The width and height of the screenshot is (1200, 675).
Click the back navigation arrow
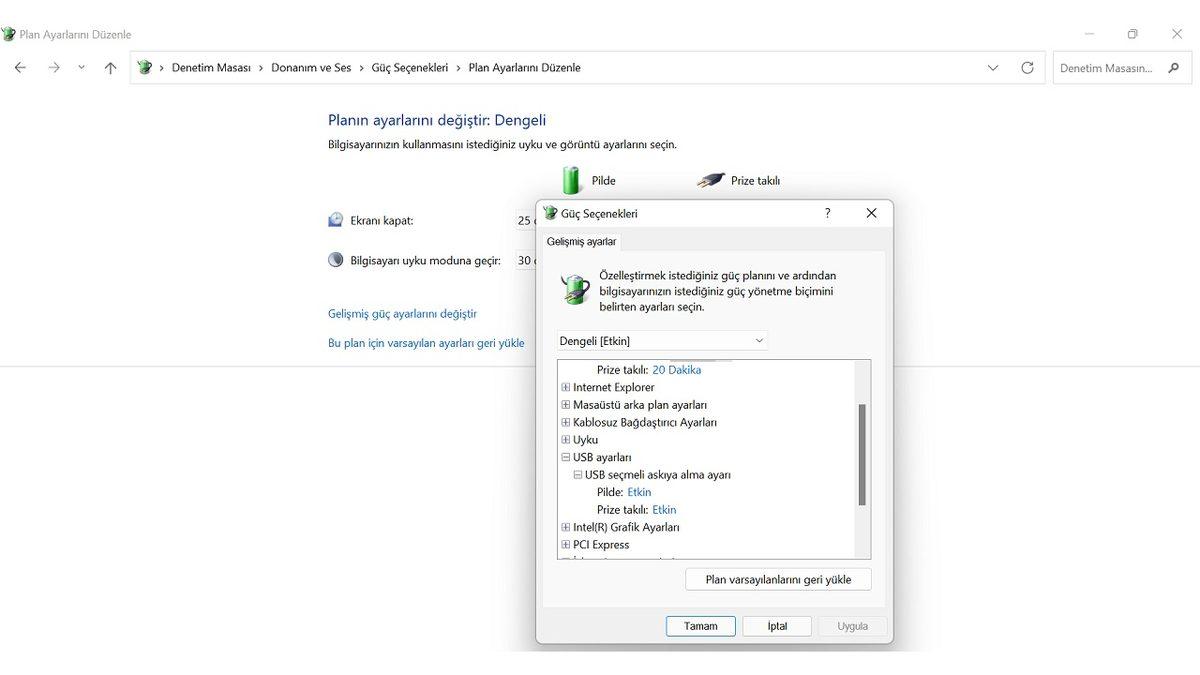(x=19, y=67)
